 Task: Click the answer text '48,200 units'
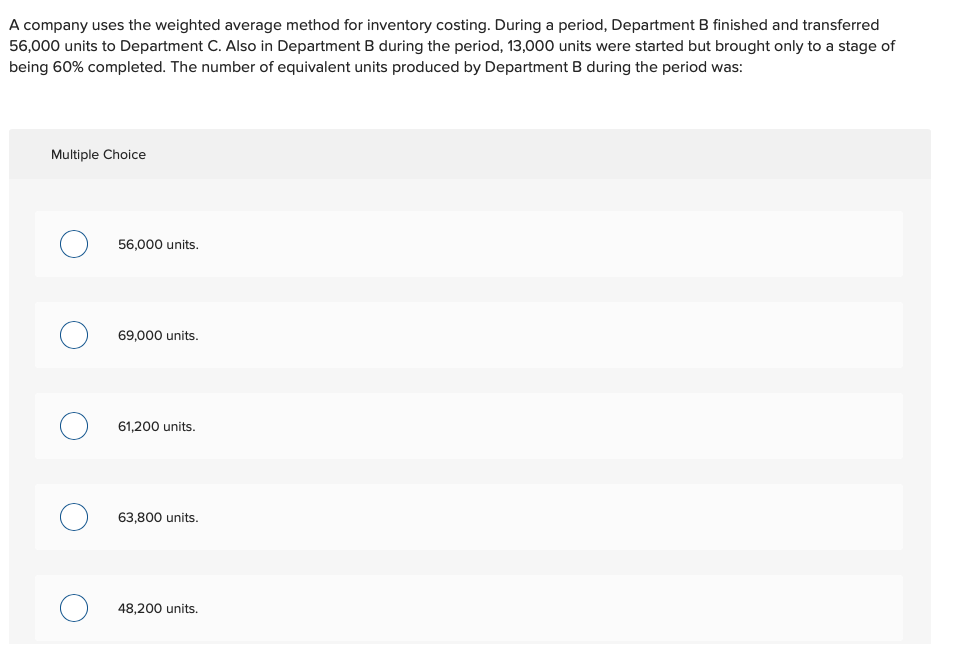coord(158,608)
